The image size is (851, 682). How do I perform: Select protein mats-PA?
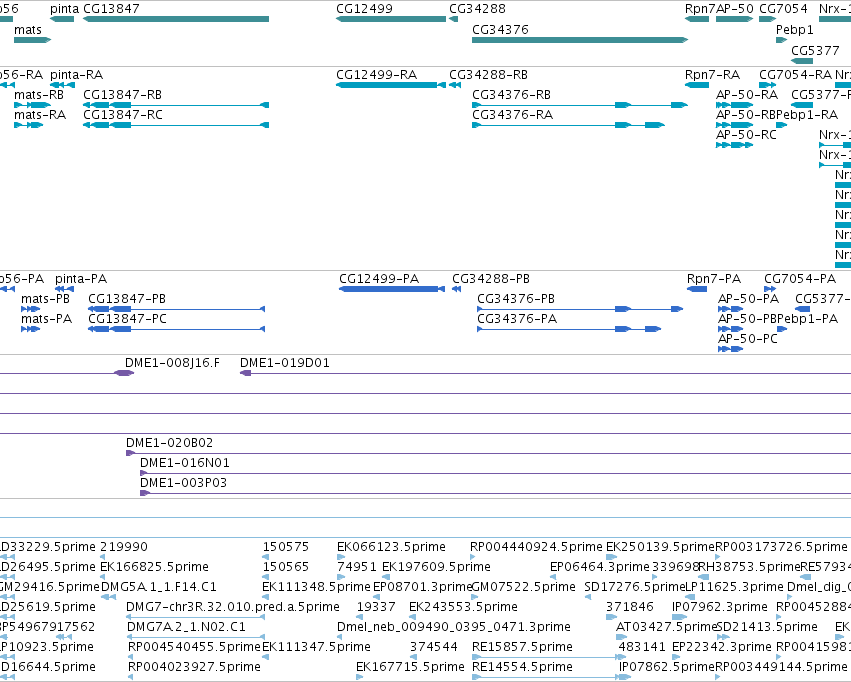pyautogui.click(x=30, y=329)
